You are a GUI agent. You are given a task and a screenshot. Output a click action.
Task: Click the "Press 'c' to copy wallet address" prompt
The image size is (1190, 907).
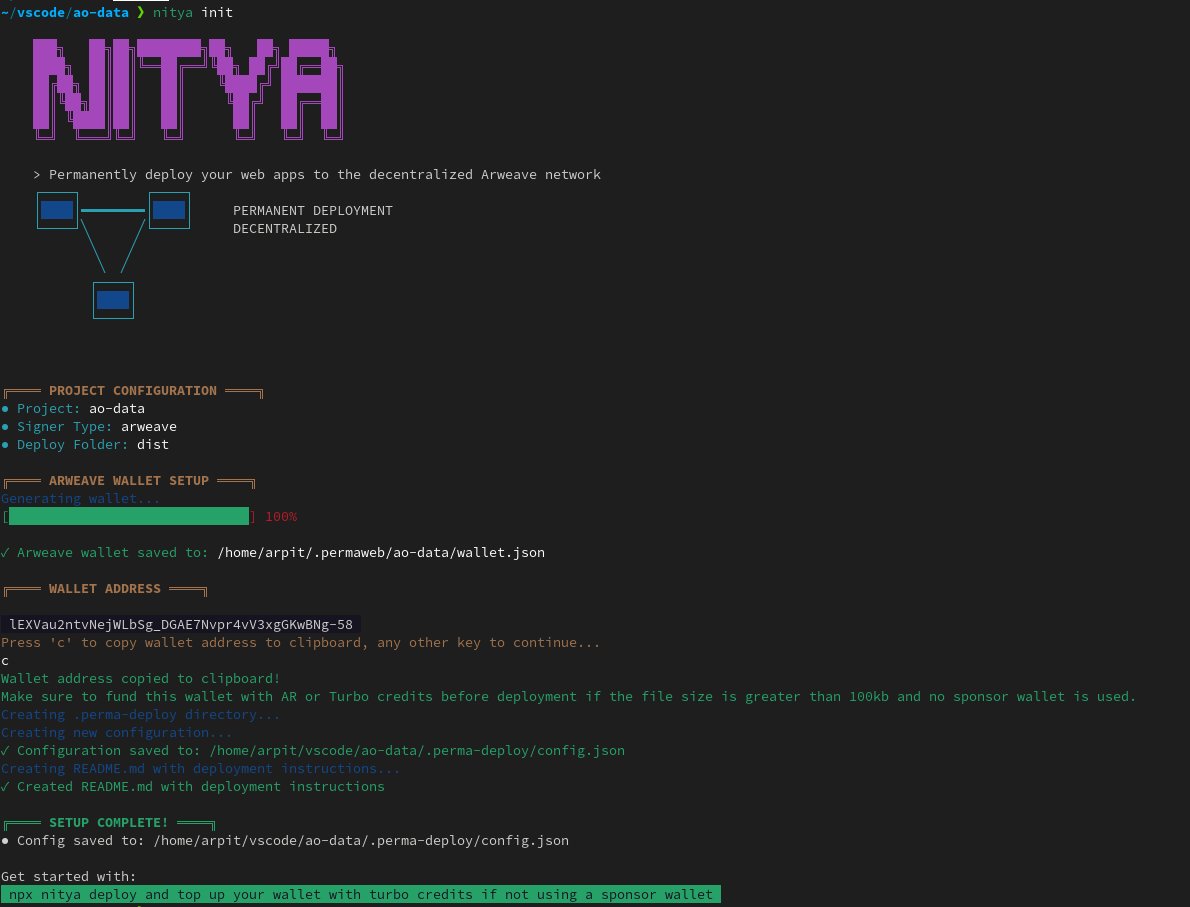click(301, 643)
